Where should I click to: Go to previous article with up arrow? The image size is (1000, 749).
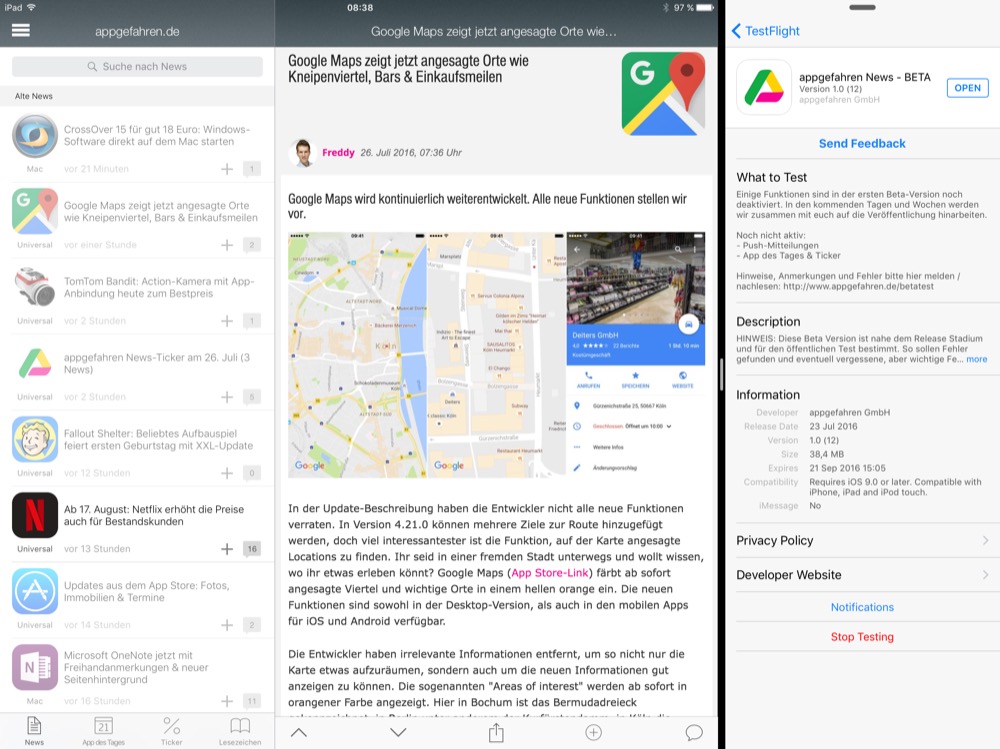coord(299,733)
